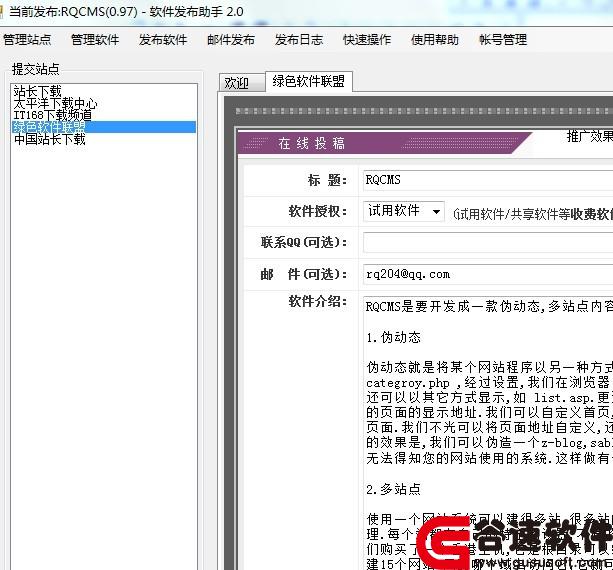Image resolution: width=613 pixels, height=570 pixels.
Task: Click inside the 软件介绍 text area
Action: pyautogui.click(x=488, y=433)
